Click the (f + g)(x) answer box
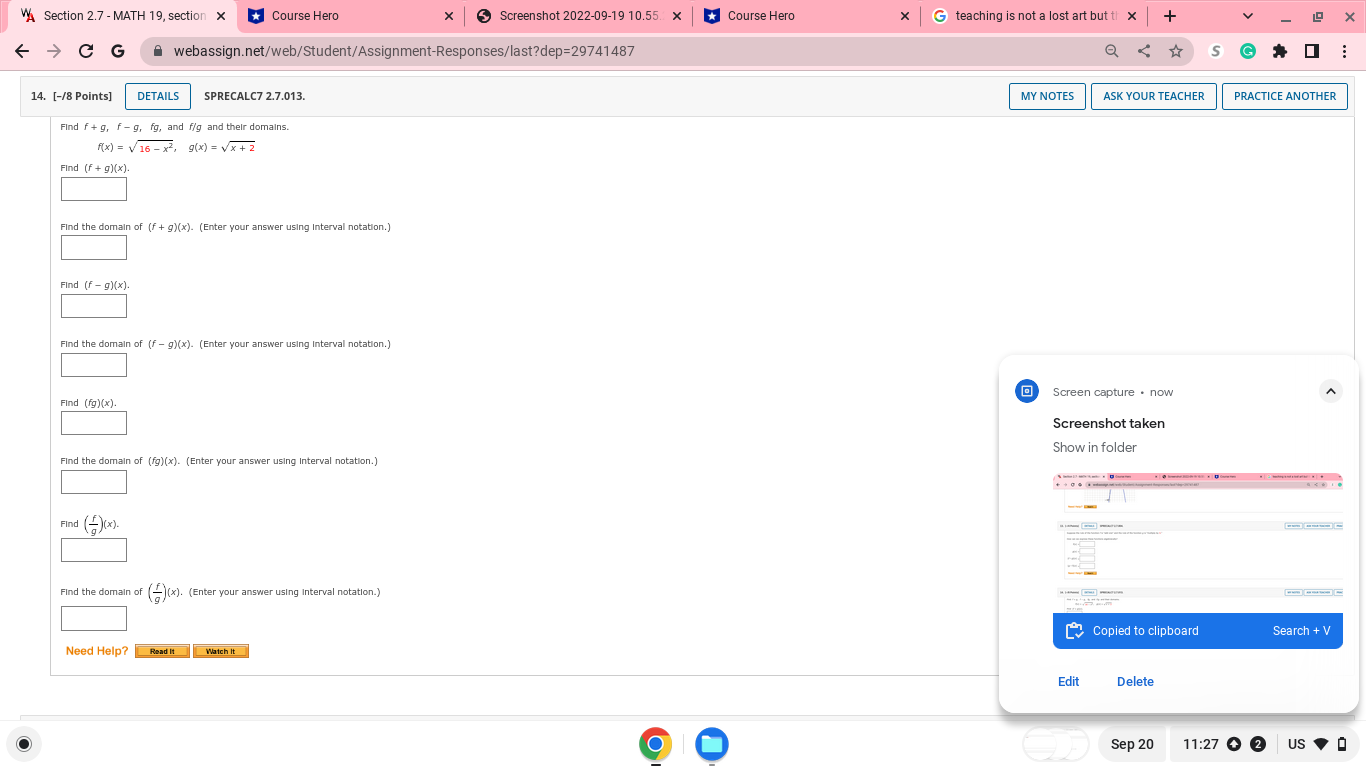 pos(94,189)
